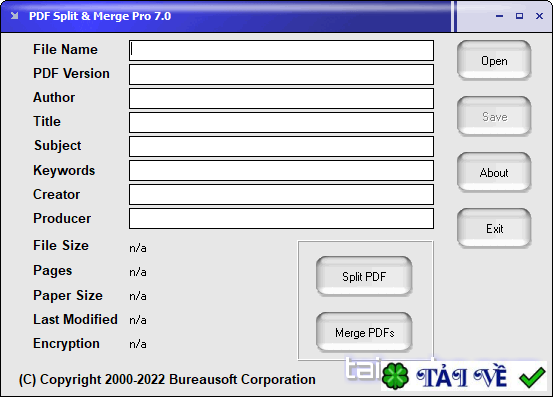Select the Producer input field
This screenshot has width=553, height=397.
click(281, 218)
